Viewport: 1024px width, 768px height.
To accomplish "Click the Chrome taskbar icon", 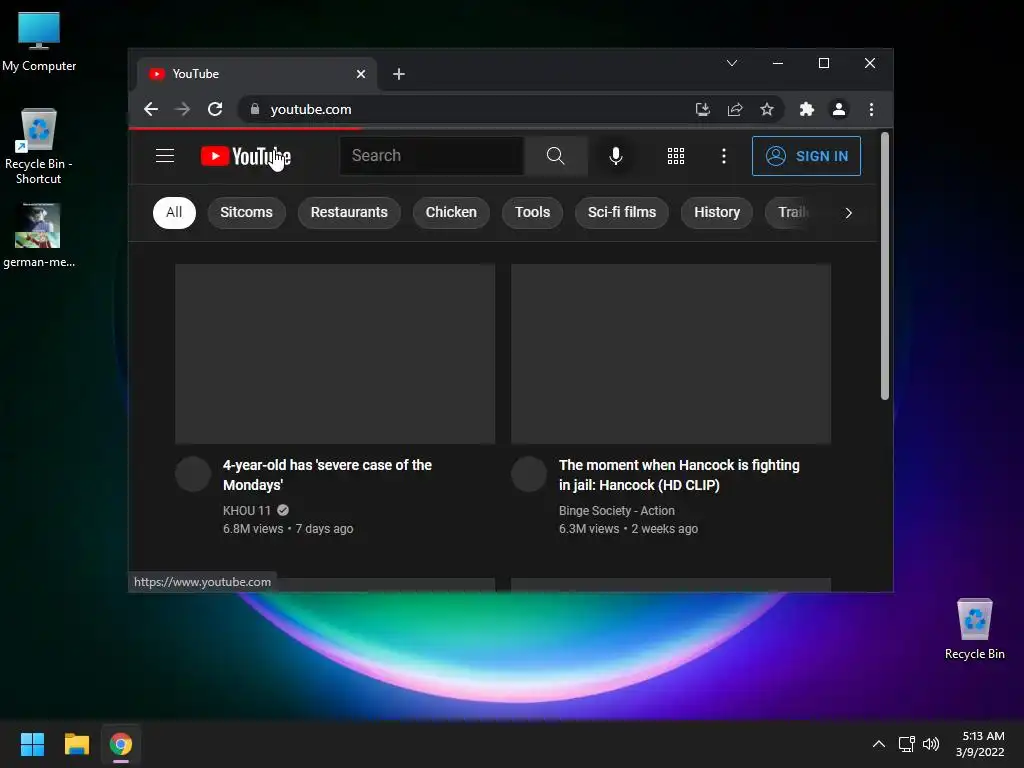I will [121, 744].
